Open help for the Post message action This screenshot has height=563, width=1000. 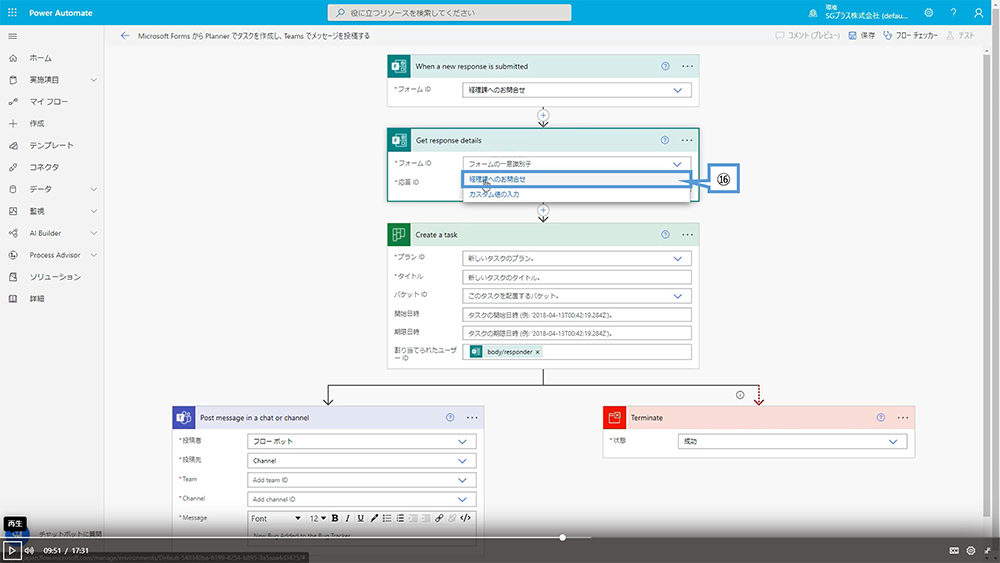tap(450, 418)
